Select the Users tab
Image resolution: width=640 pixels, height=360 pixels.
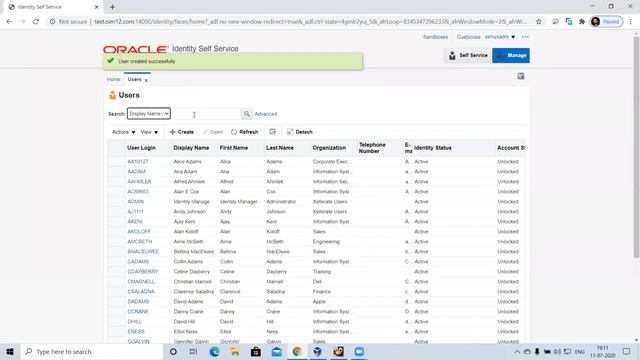pos(134,79)
